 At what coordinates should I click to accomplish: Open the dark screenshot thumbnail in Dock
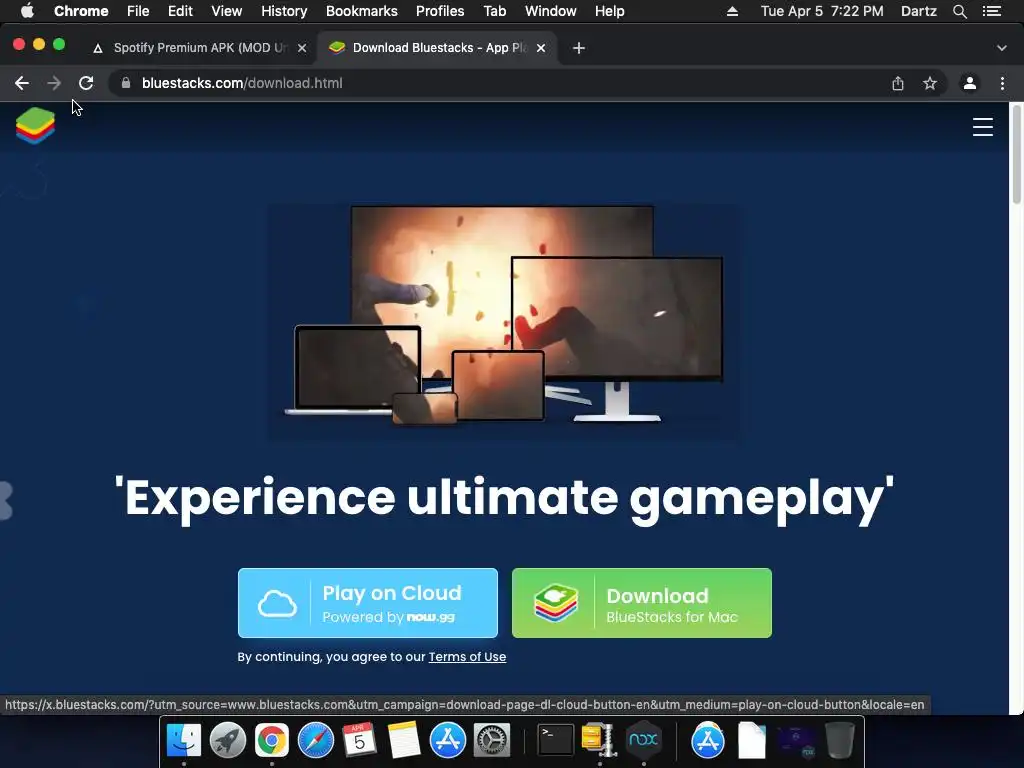click(795, 741)
